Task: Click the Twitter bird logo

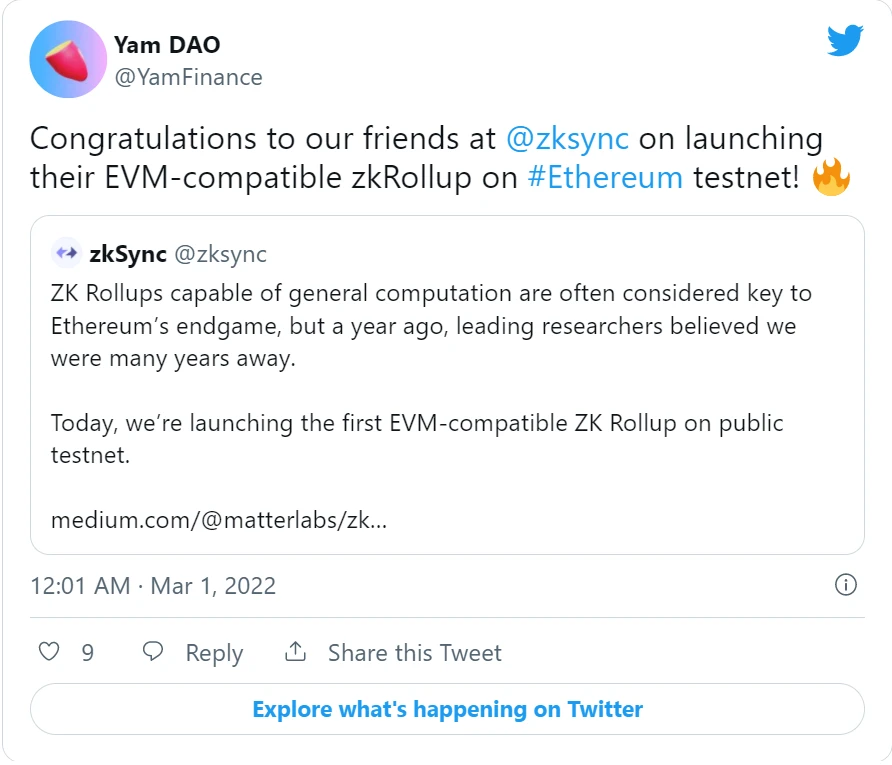Action: 845,40
